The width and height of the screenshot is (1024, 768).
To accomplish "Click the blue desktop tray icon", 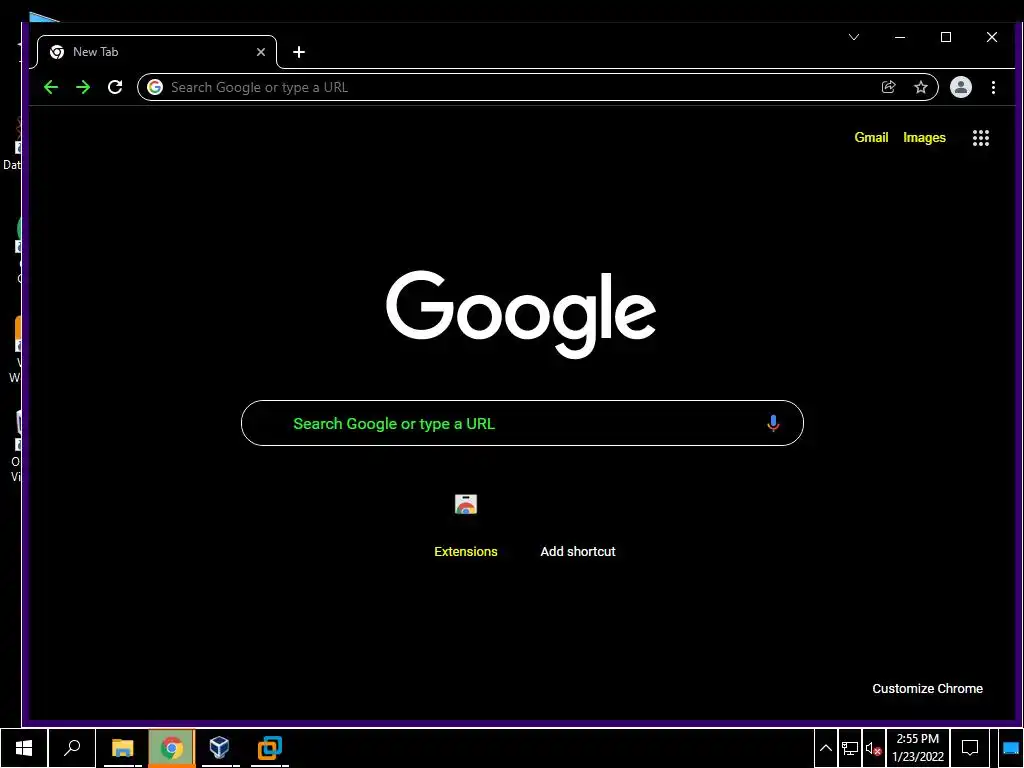I will [x=1010, y=748].
